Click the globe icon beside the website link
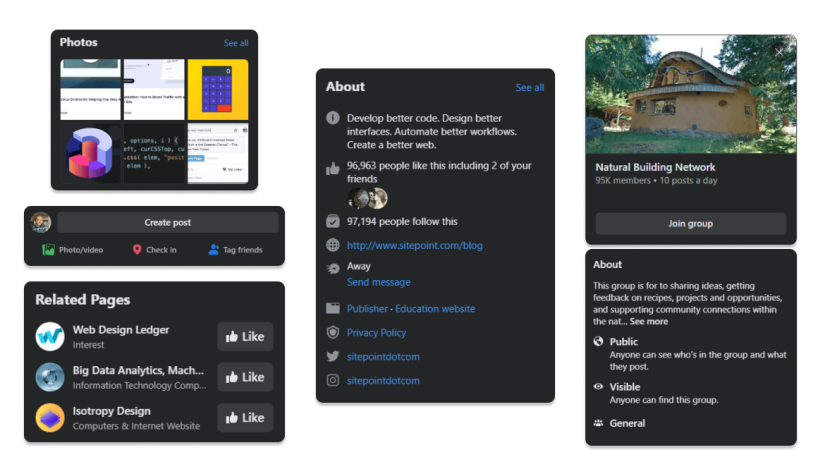Screen dimensions: 830x450 click(x=333, y=245)
